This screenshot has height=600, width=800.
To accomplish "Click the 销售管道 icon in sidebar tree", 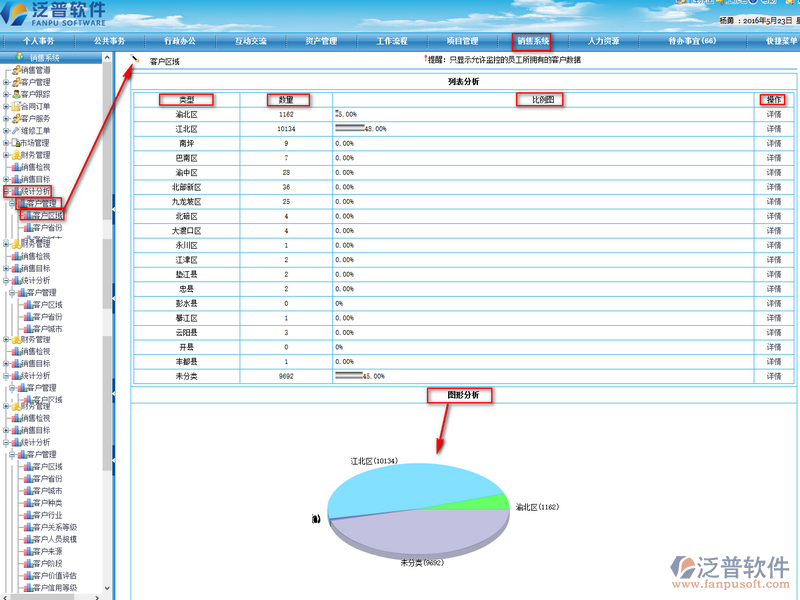I will click(x=15, y=70).
